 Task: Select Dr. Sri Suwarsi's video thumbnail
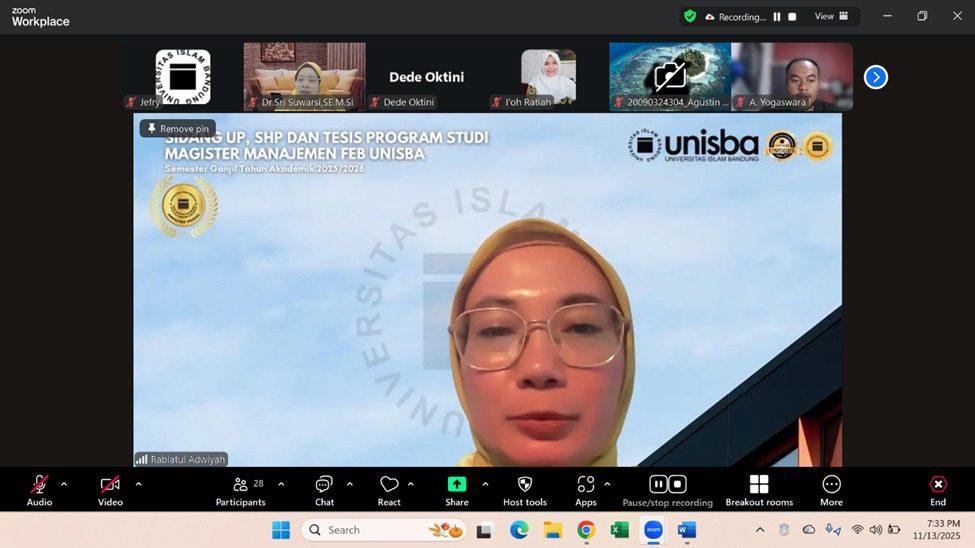click(305, 76)
